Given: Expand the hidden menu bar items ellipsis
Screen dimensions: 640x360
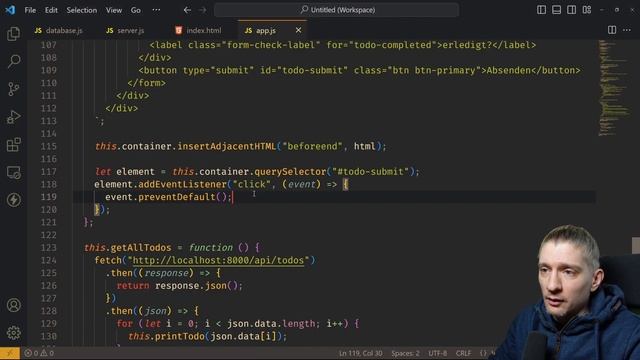Looking at the screenshot, I should pos(156,10).
